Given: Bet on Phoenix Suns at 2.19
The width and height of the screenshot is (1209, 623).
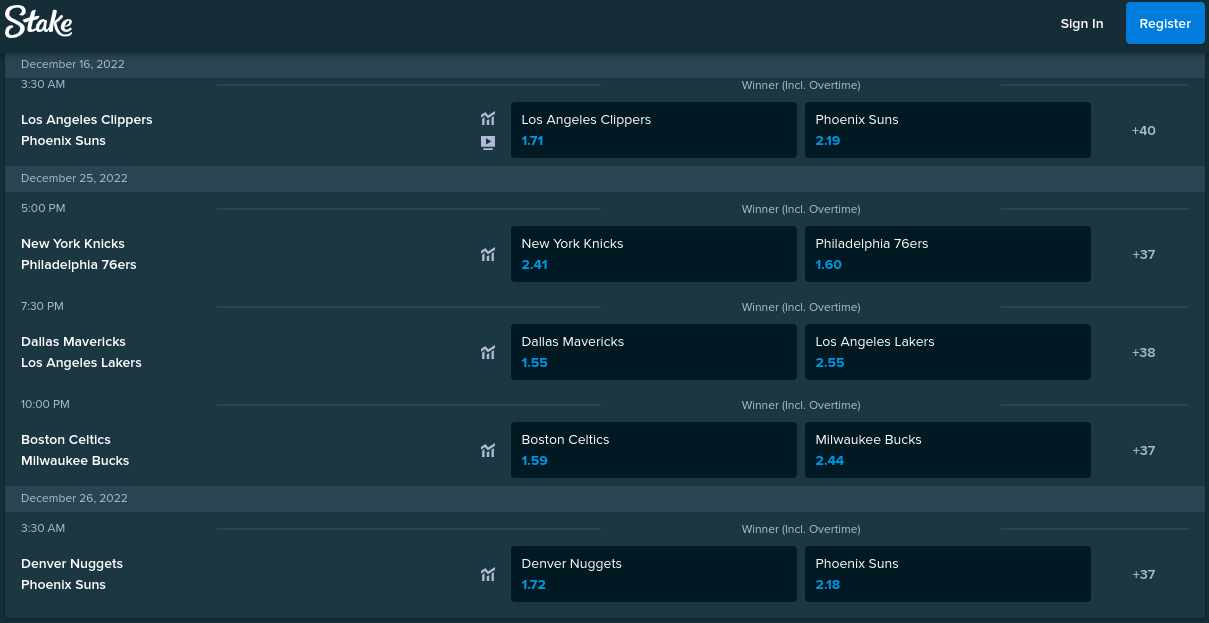Looking at the screenshot, I should pos(948,130).
